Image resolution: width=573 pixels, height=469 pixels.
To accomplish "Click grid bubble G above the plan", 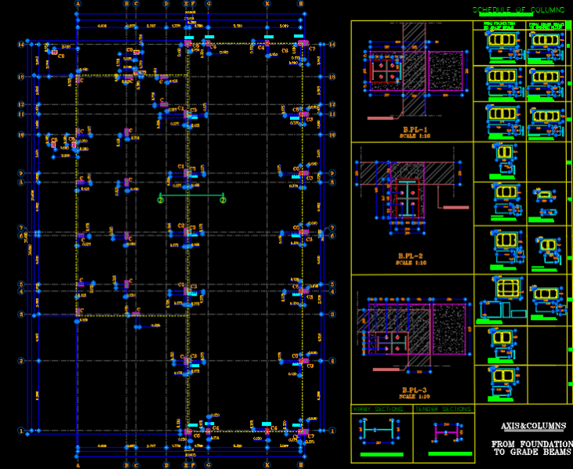I will tap(208, 4).
